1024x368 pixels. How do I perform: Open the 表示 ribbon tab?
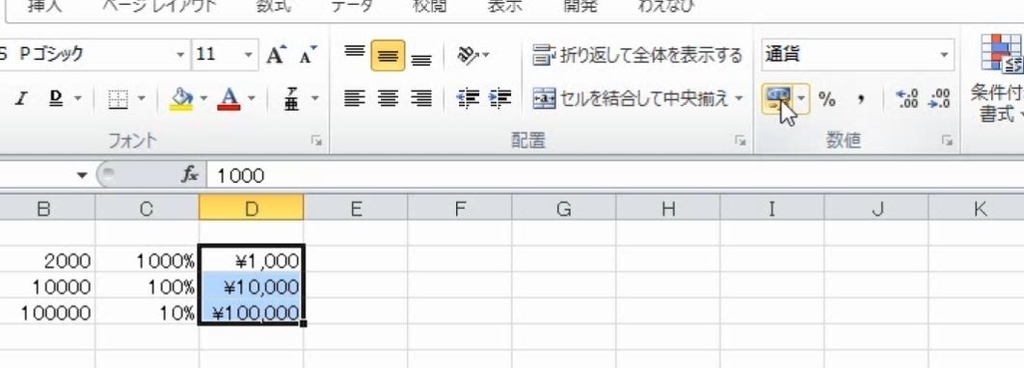(x=505, y=7)
